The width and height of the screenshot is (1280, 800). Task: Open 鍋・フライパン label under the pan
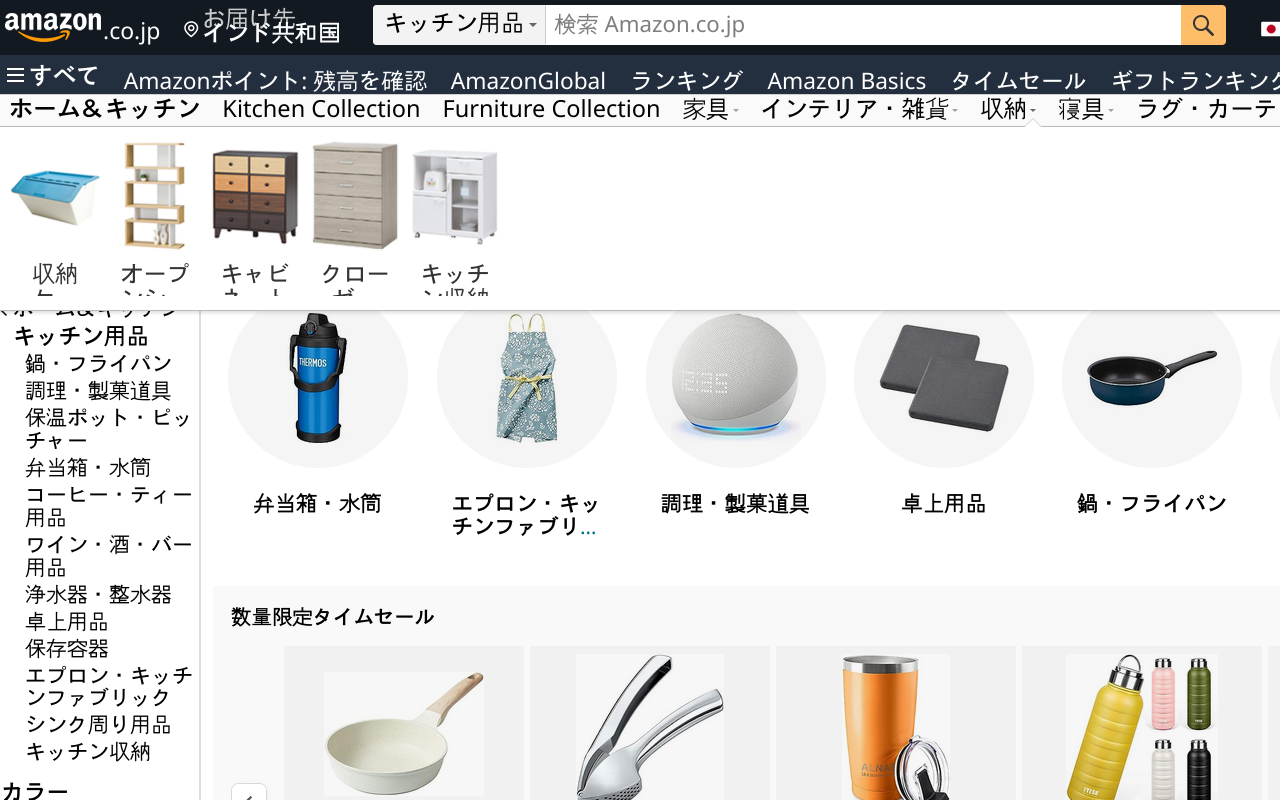(1152, 504)
